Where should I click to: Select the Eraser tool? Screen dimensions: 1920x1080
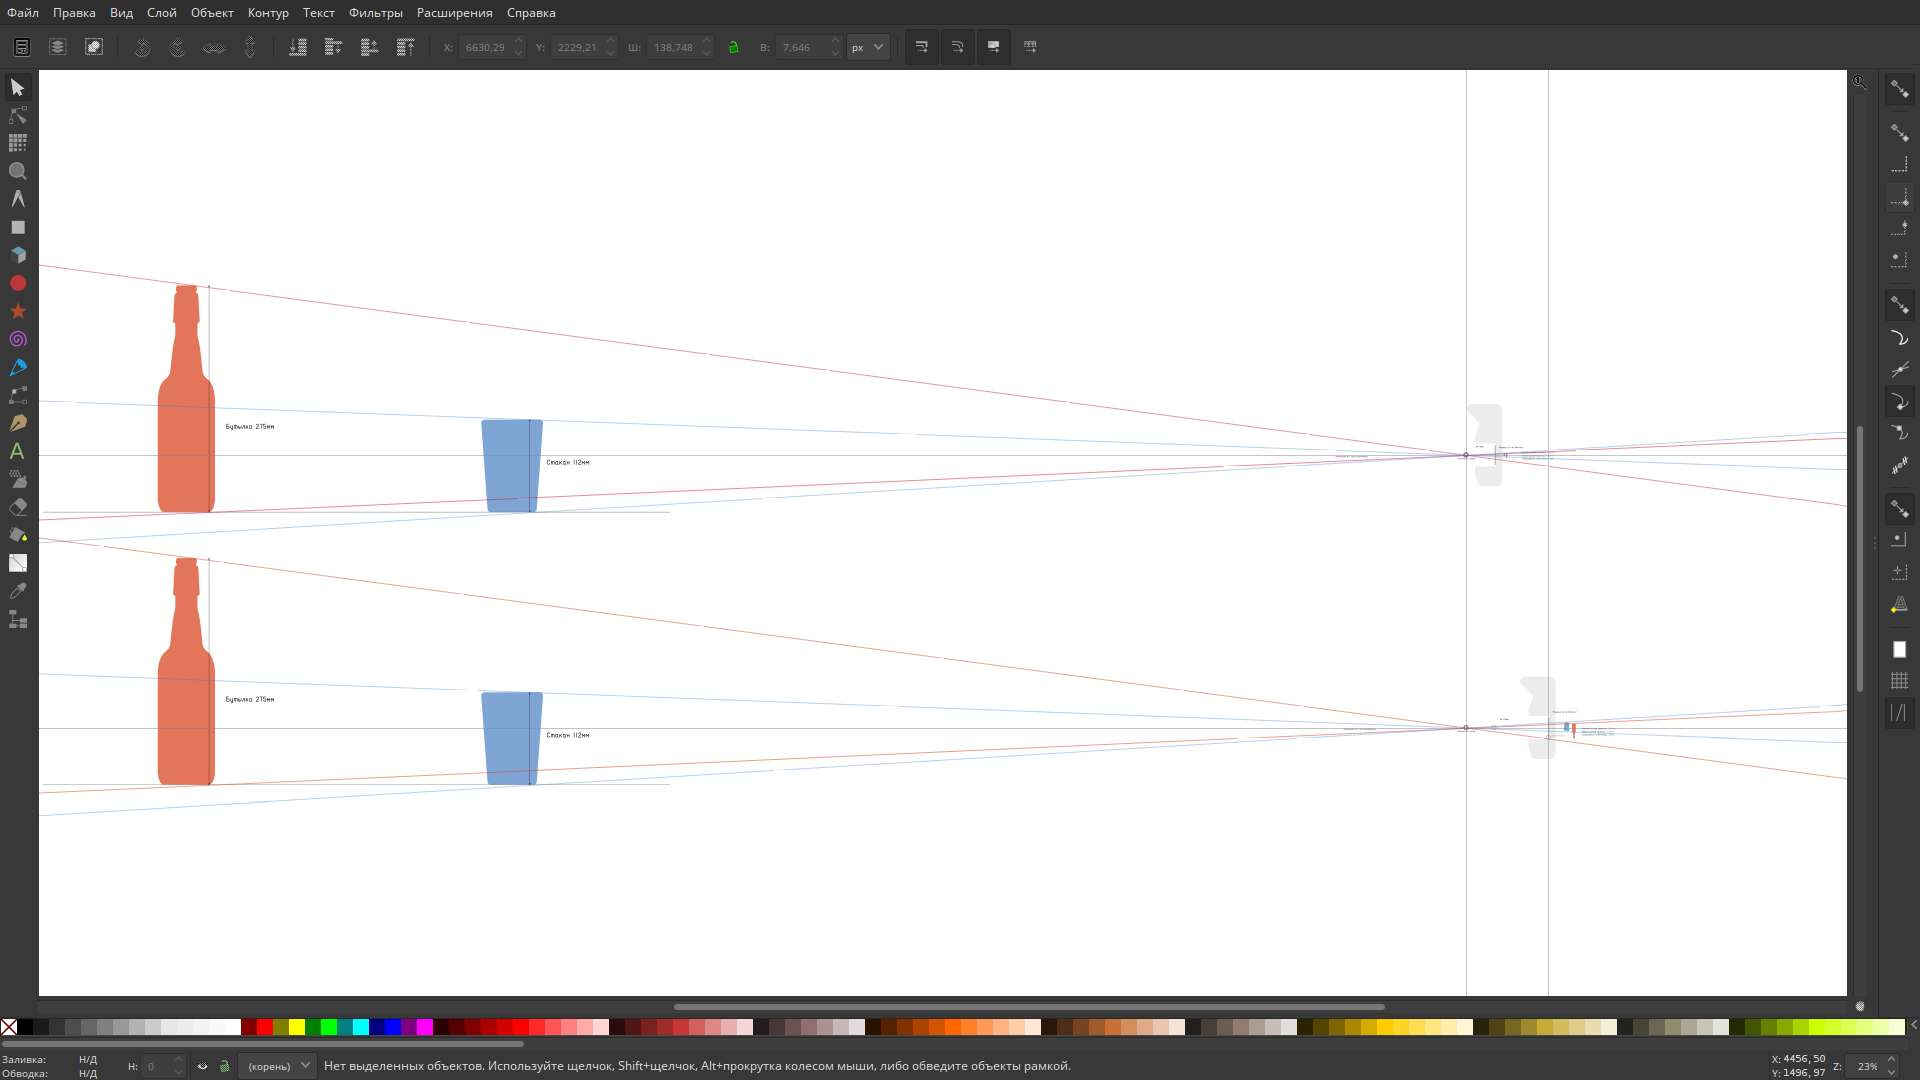click(17, 508)
